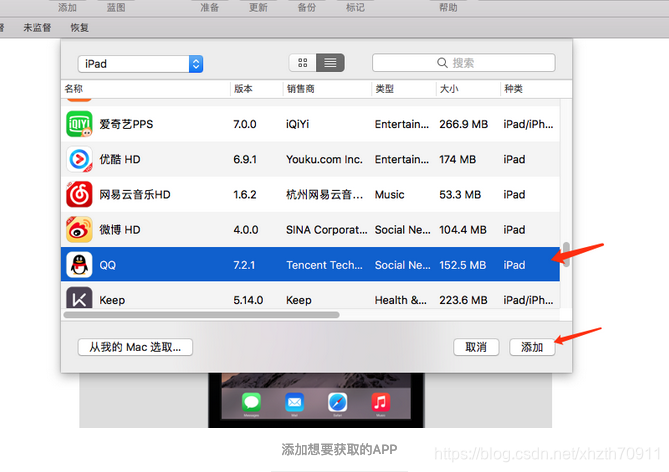Click Messages icon on iPad preview
The image size is (669, 472).
click(251, 402)
